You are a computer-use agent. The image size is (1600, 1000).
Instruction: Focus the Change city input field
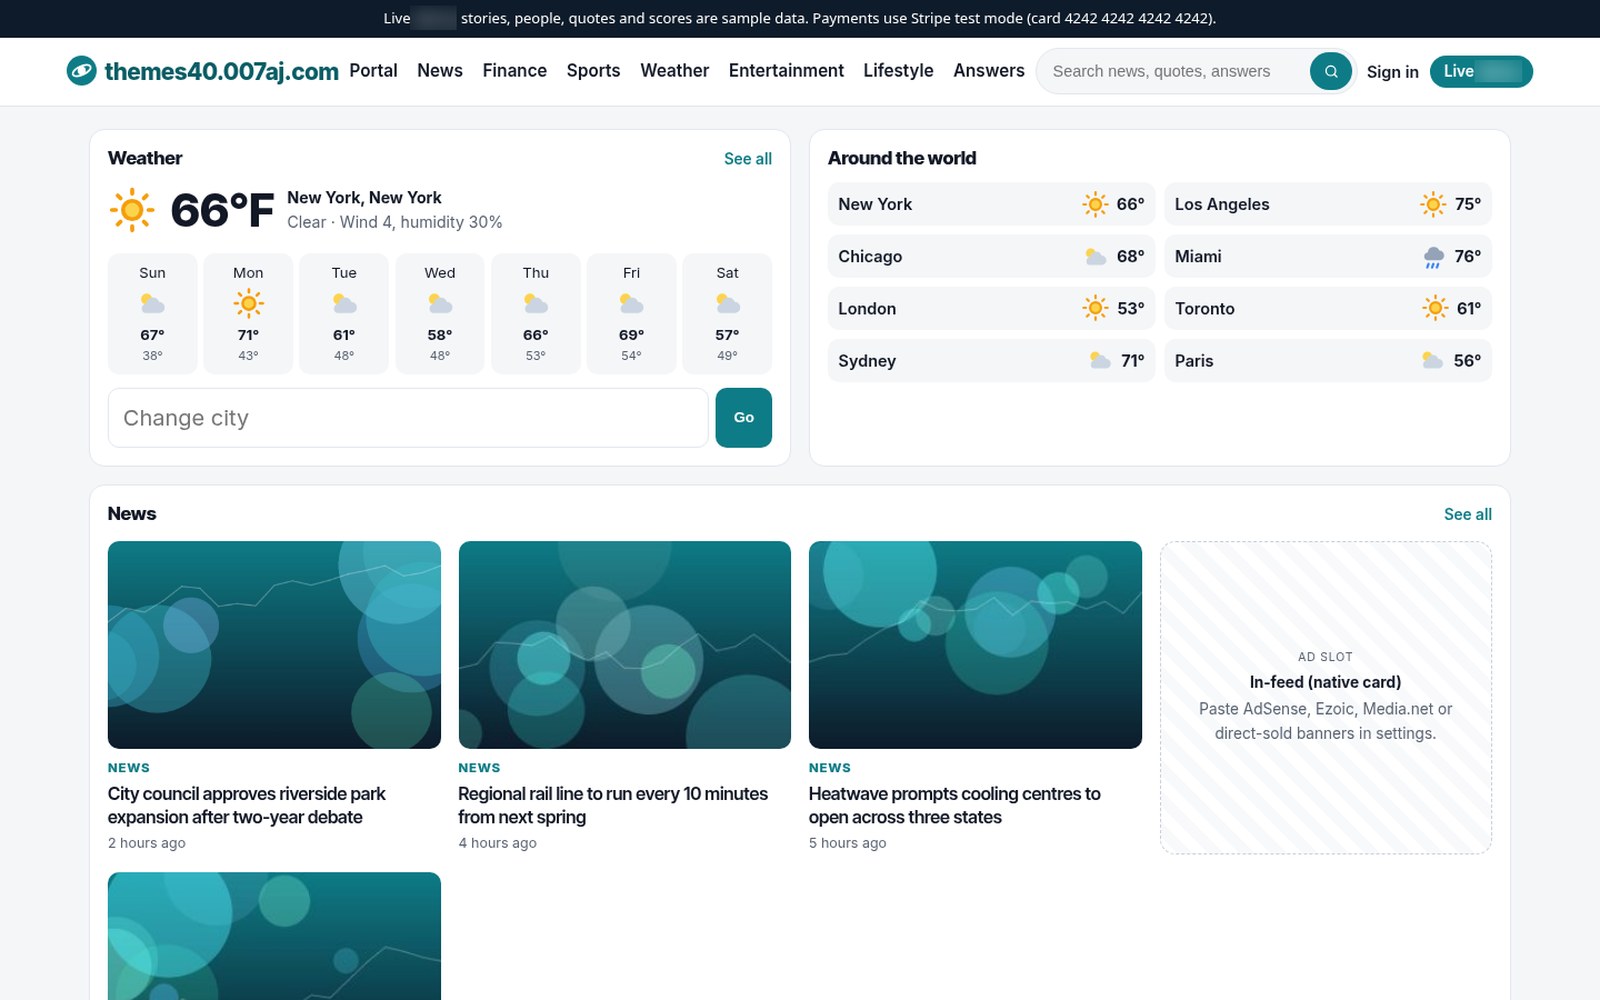(408, 417)
